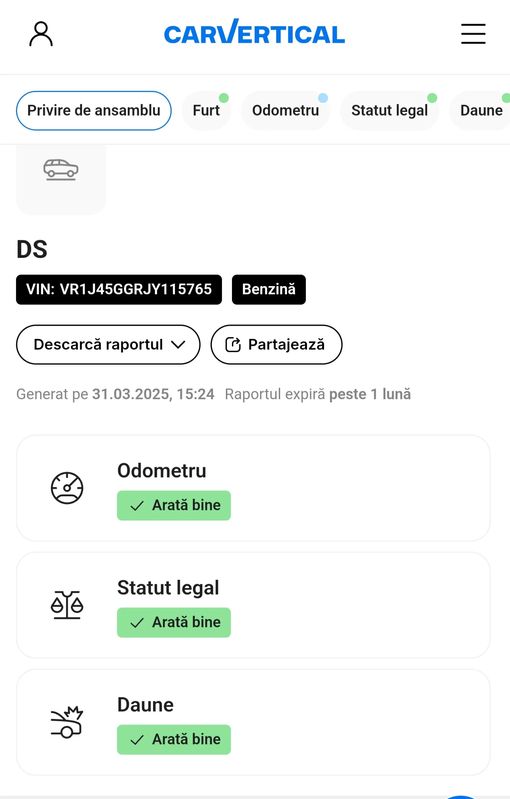Click the legal scales icon
The height and width of the screenshot is (799, 510).
click(67, 605)
